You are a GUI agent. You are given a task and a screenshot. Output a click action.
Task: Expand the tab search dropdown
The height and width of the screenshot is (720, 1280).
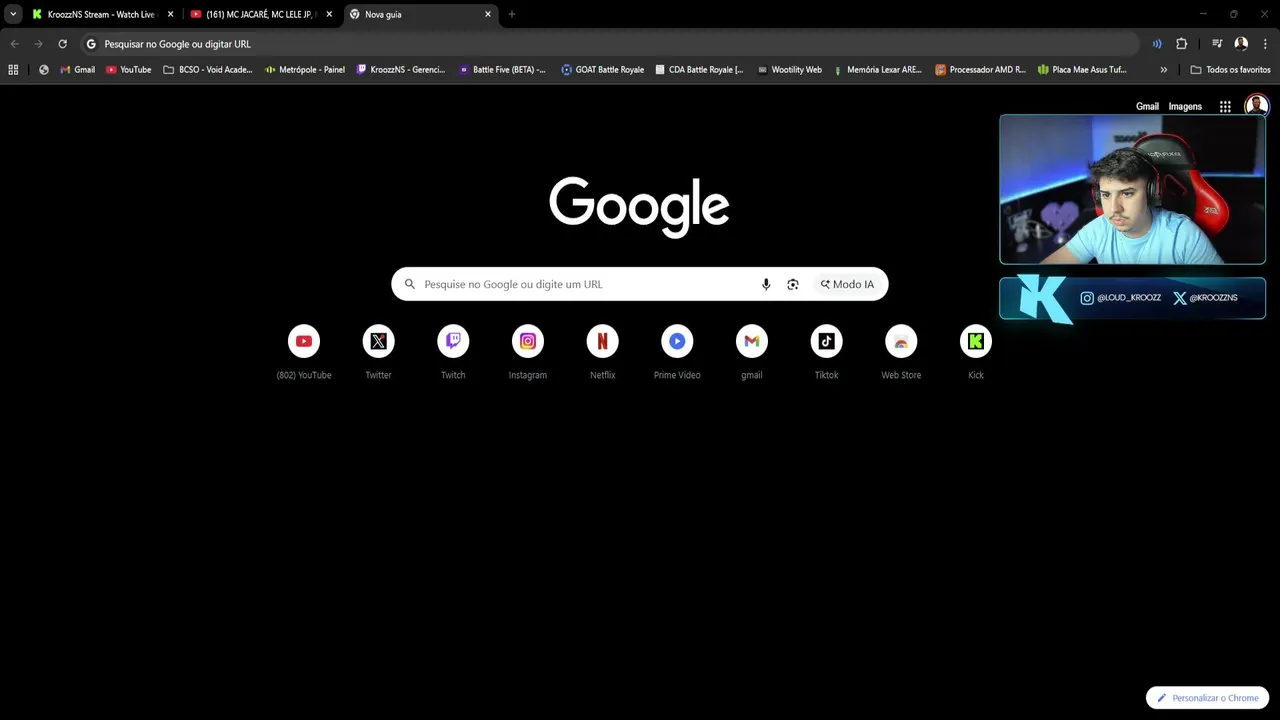pos(13,14)
